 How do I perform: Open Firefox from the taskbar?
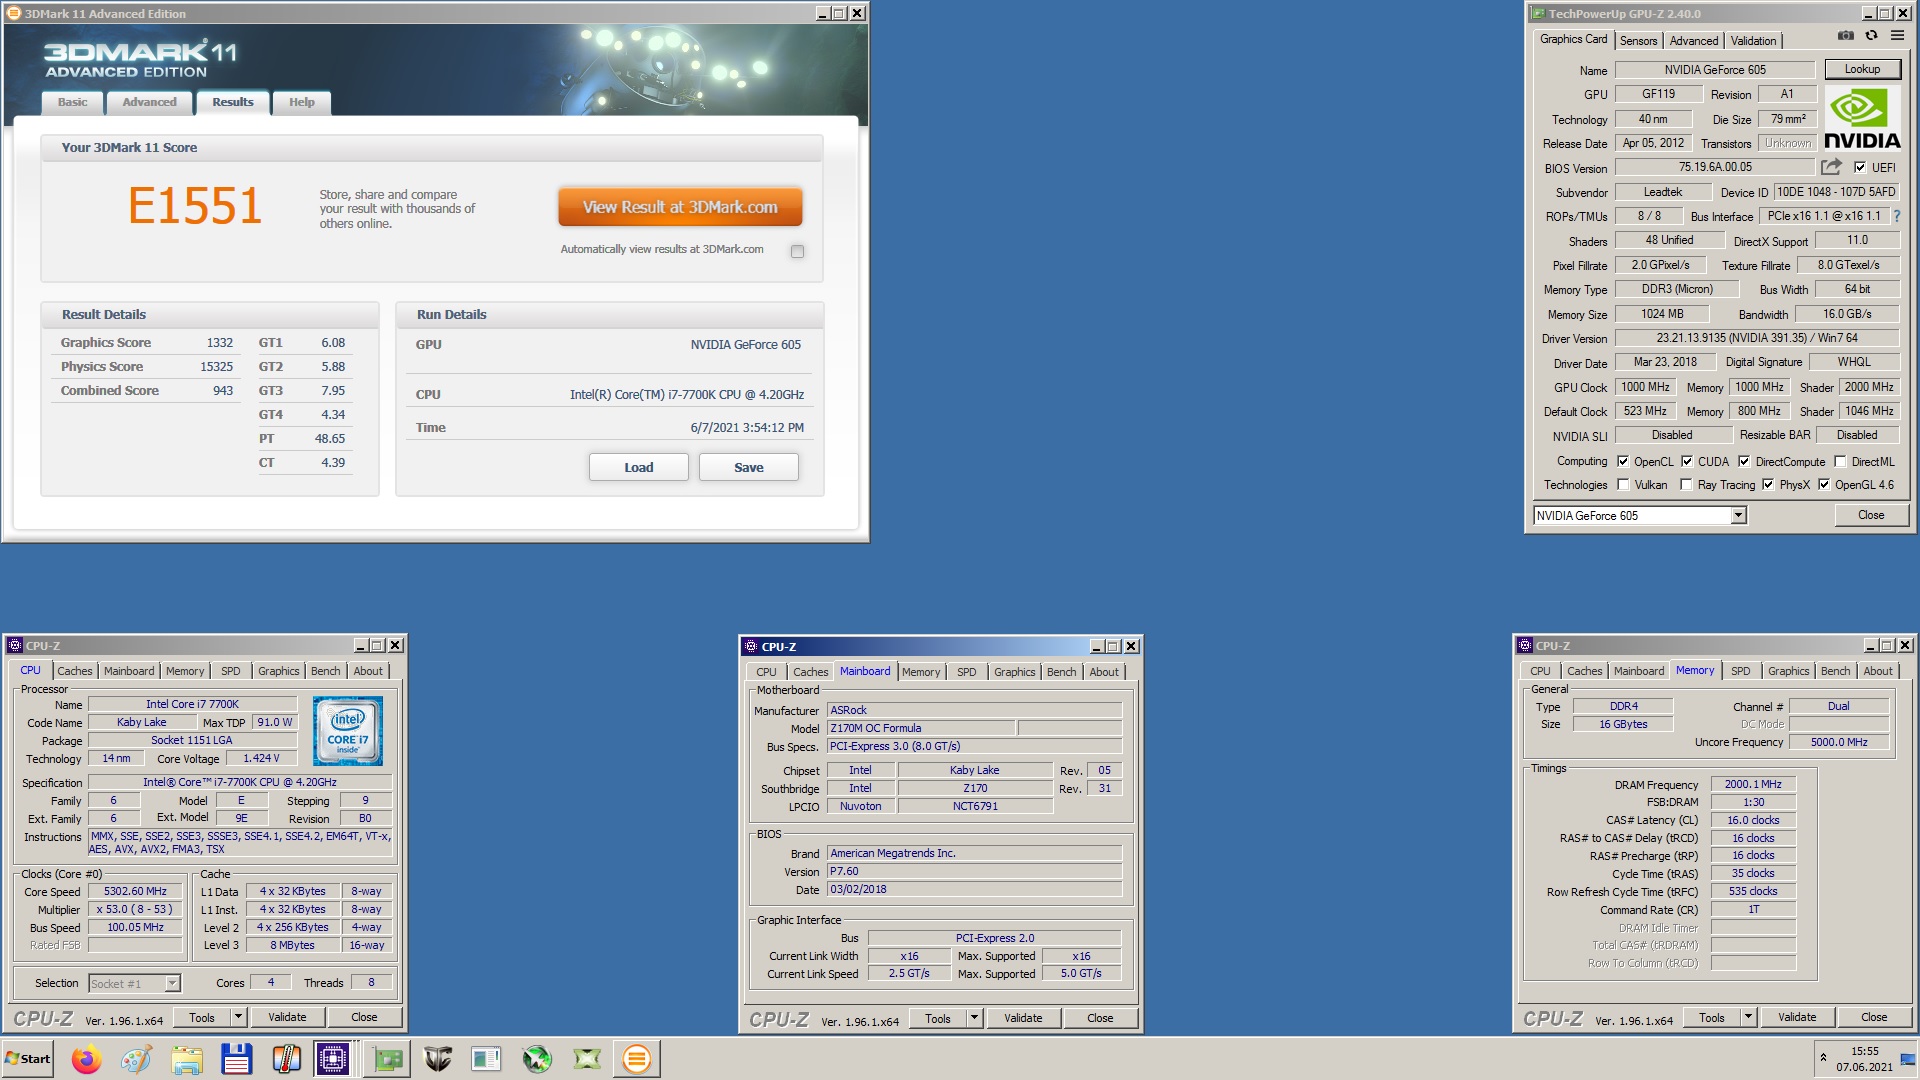point(87,1058)
